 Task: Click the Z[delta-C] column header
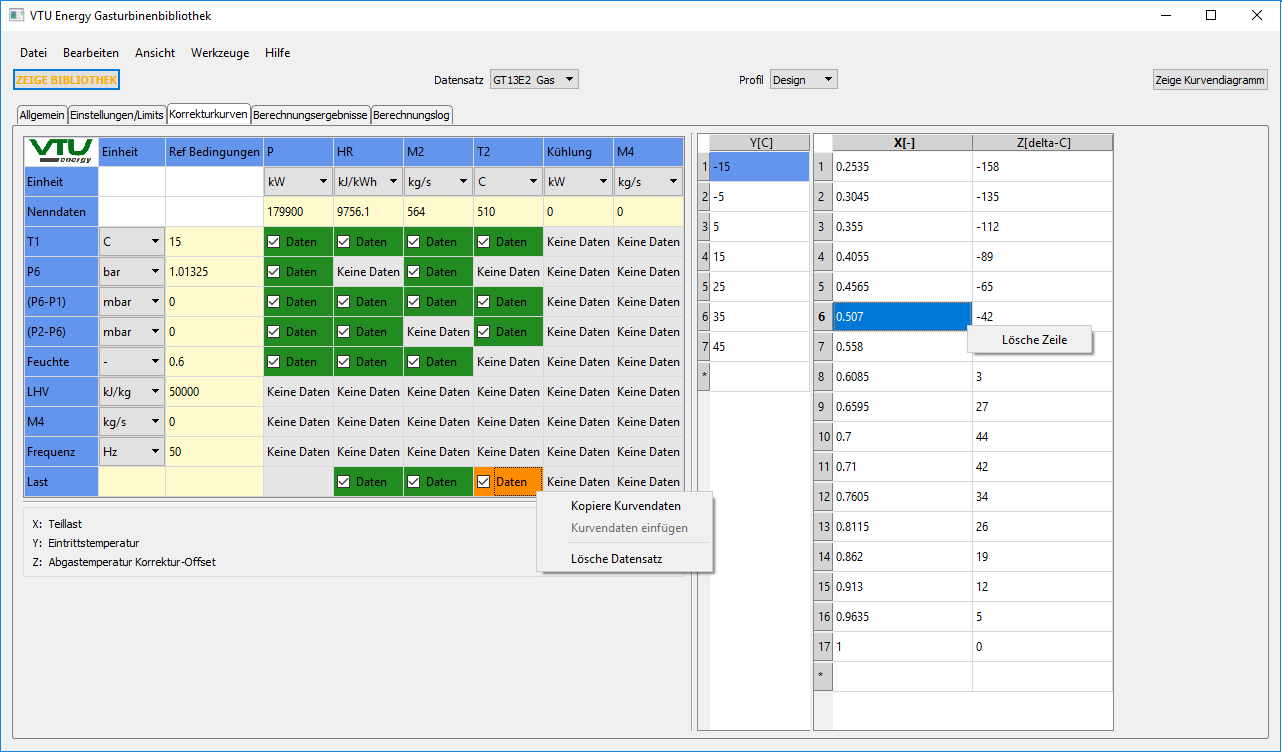(x=1043, y=143)
